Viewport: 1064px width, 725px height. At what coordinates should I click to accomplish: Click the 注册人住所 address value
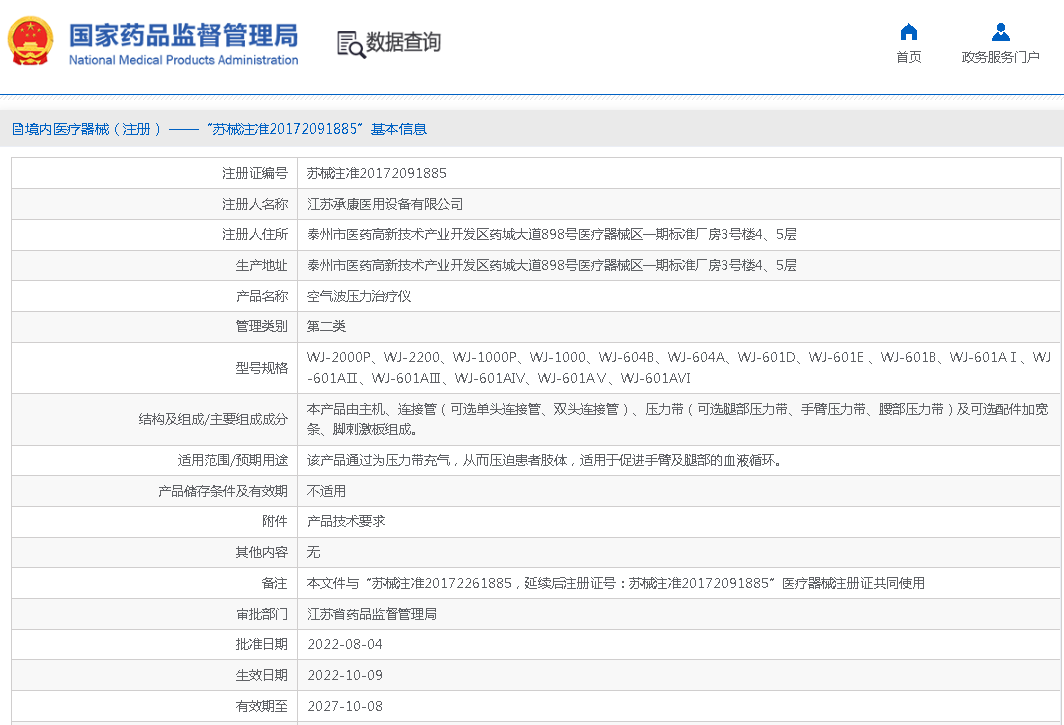pyautogui.click(x=552, y=234)
